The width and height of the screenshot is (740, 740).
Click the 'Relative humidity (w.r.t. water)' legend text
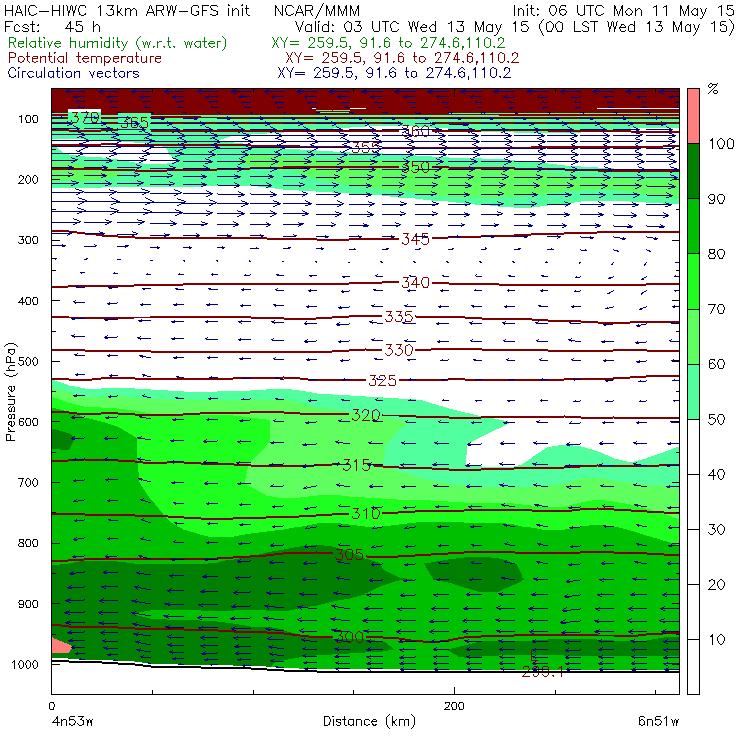pos(118,43)
